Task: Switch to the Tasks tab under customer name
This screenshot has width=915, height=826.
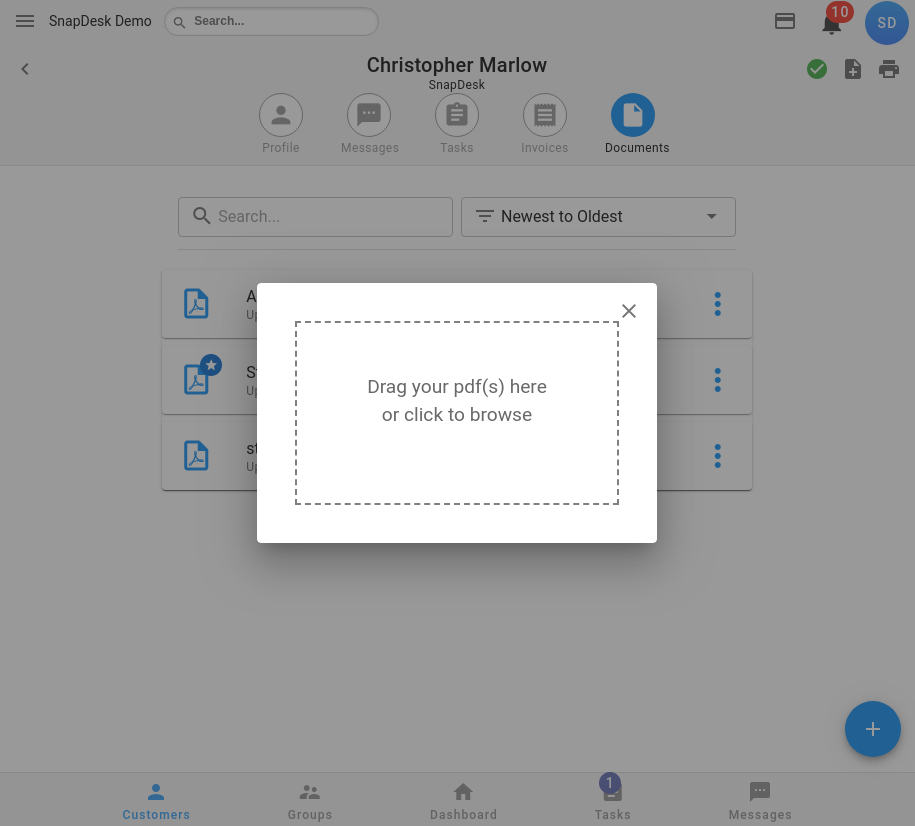Action: [457, 124]
